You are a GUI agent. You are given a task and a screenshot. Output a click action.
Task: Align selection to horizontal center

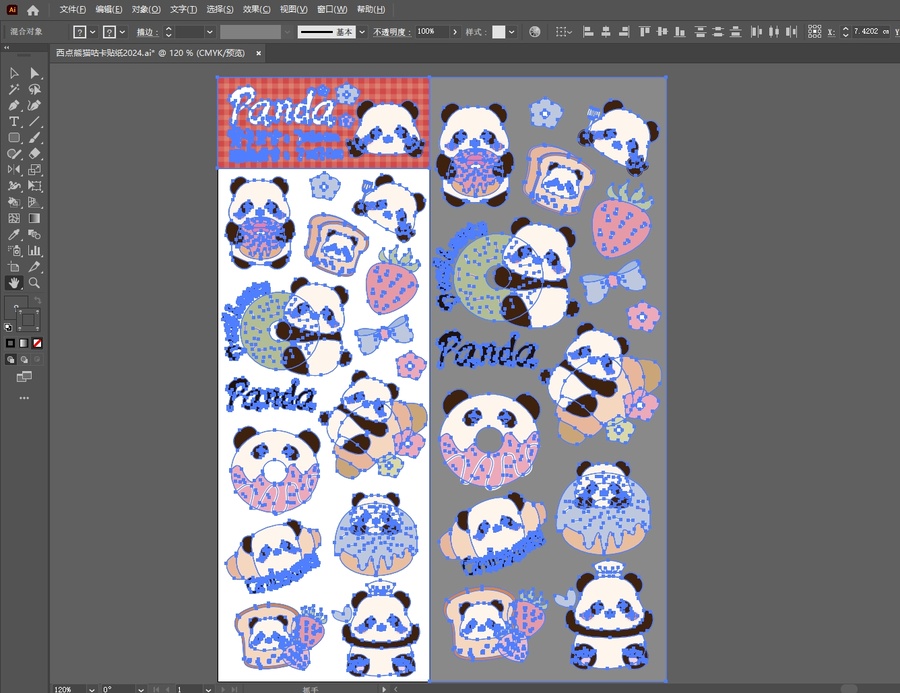[x=606, y=32]
